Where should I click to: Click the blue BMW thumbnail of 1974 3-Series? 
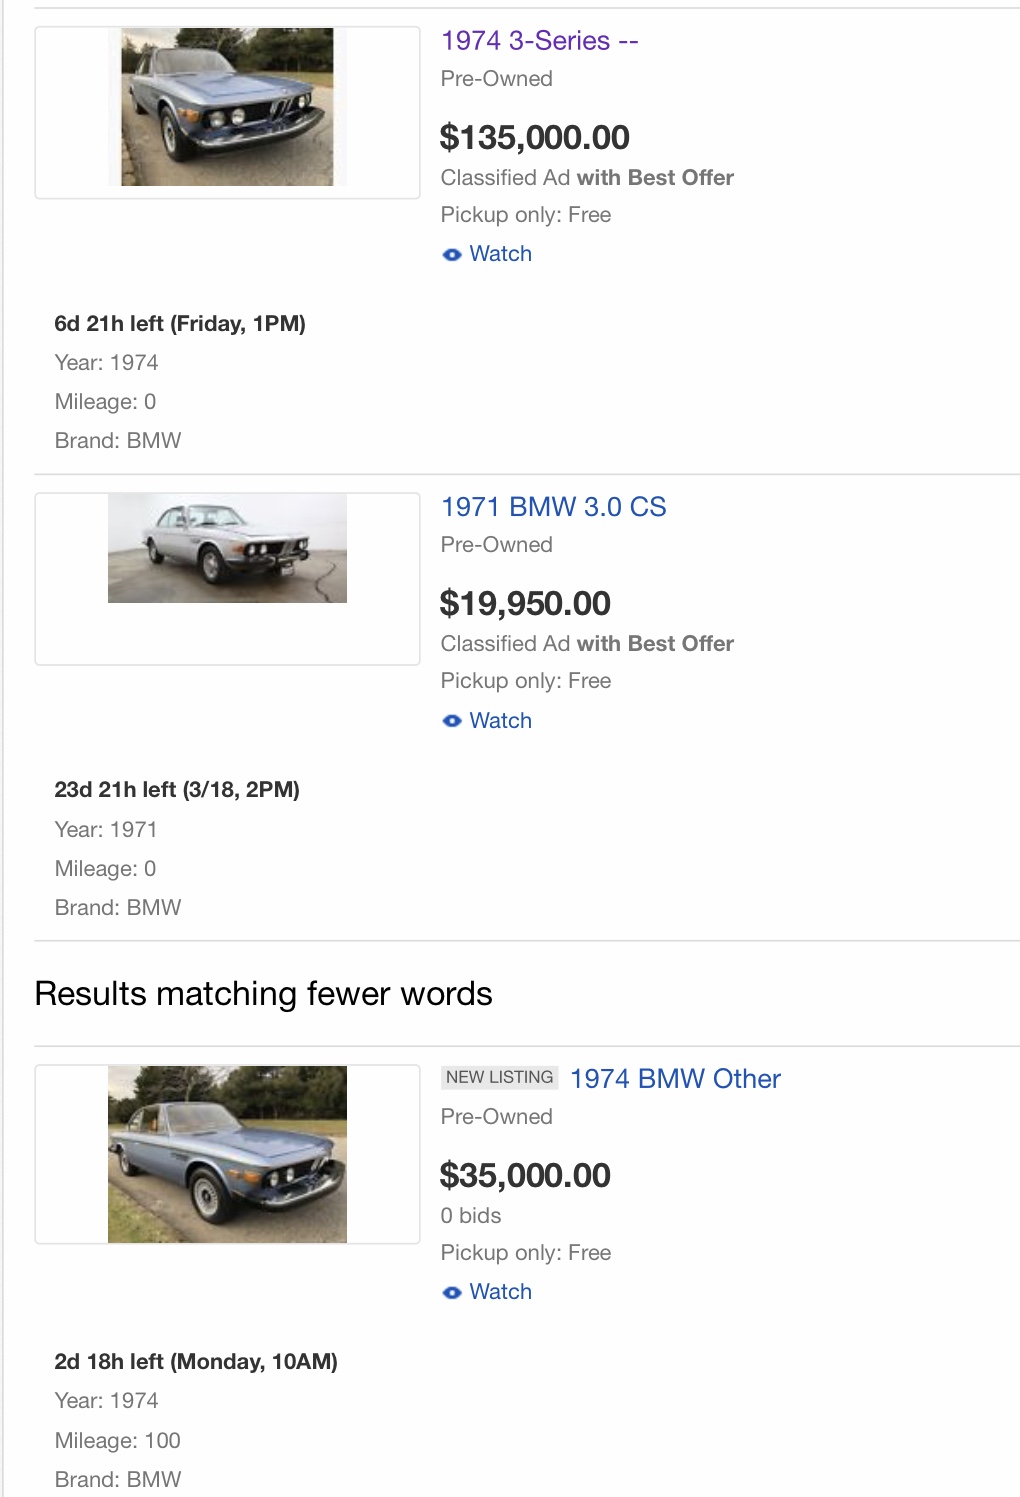click(x=227, y=107)
